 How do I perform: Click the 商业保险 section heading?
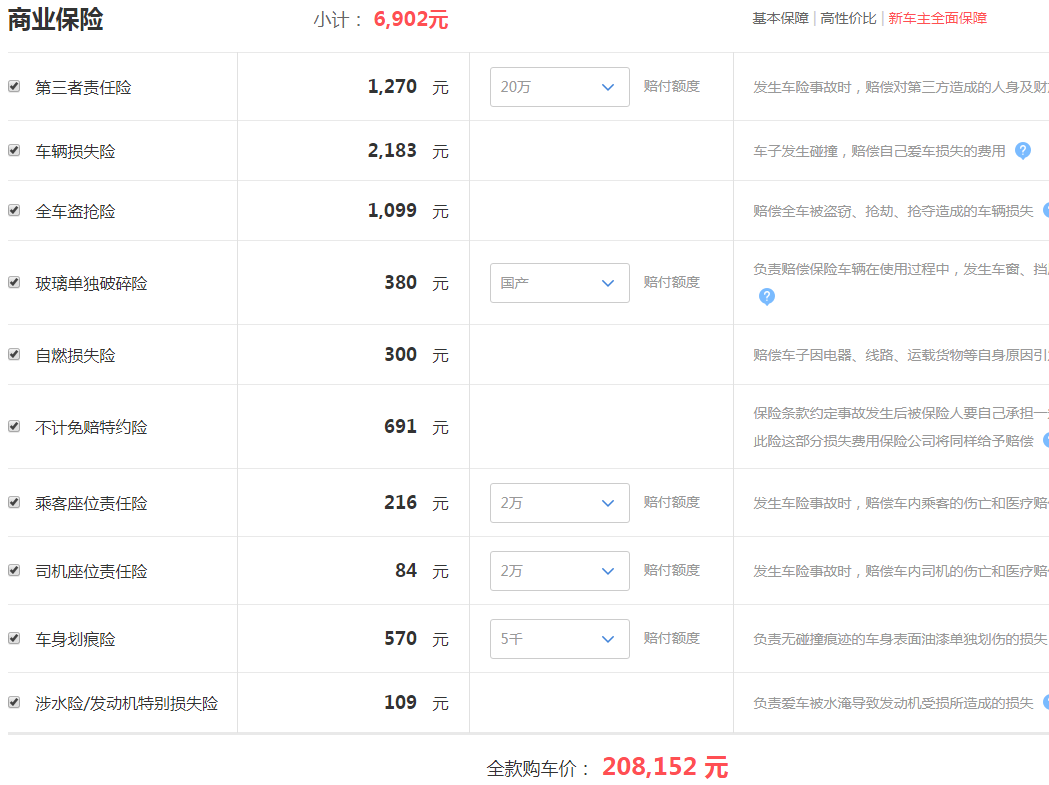[56, 19]
